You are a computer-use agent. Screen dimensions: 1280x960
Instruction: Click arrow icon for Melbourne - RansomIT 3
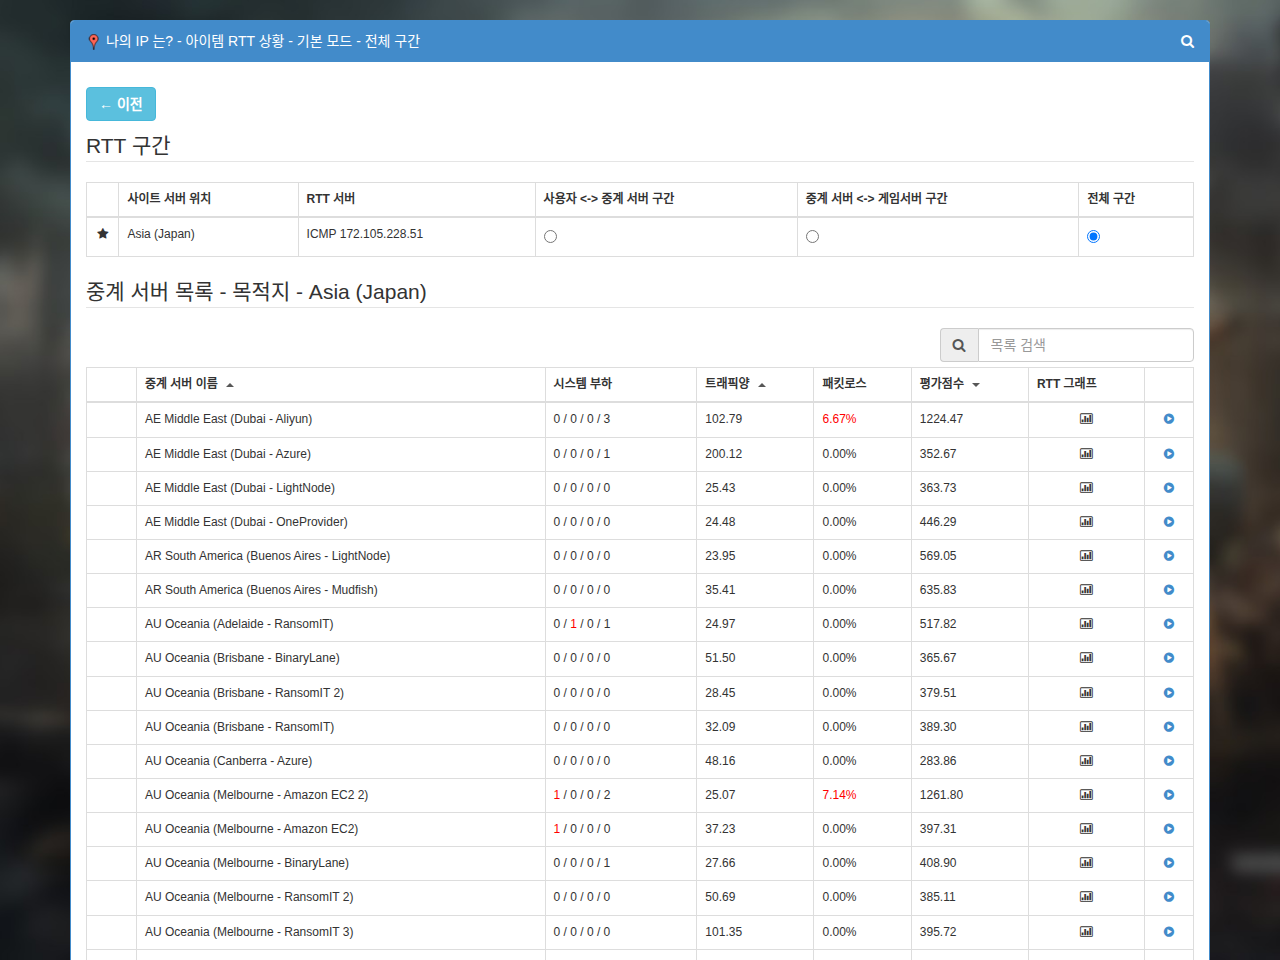[1169, 932]
